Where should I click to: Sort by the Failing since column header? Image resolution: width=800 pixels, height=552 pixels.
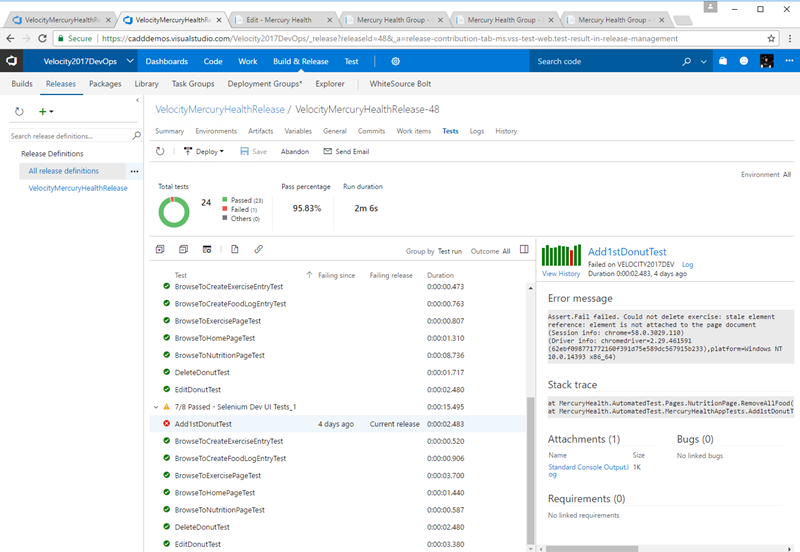pos(336,275)
